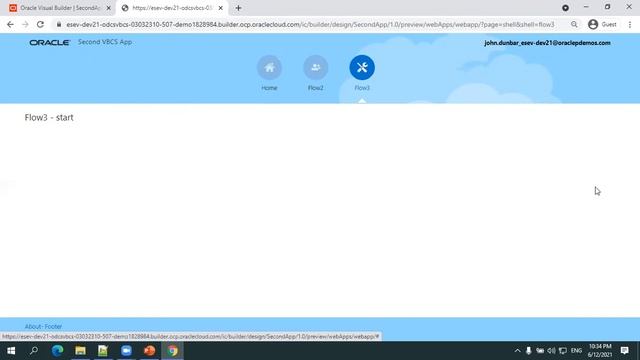Close the Oracle Visual Builder tab
The width and height of the screenshot is (640, 360).
[x=109, y=8]
